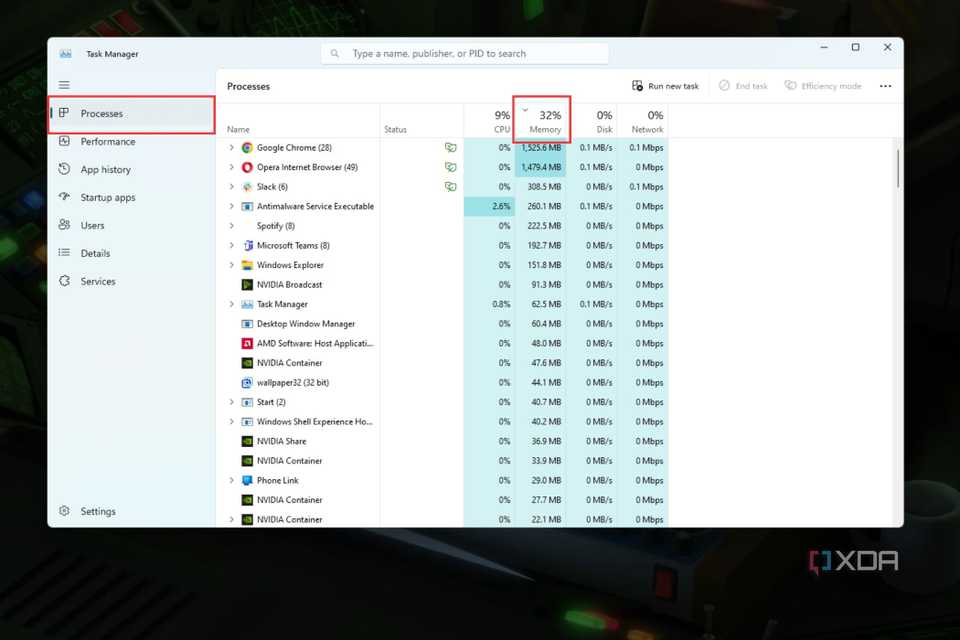Open Task Manager Settings
The image size is (960, 640).
click(97, 512)
